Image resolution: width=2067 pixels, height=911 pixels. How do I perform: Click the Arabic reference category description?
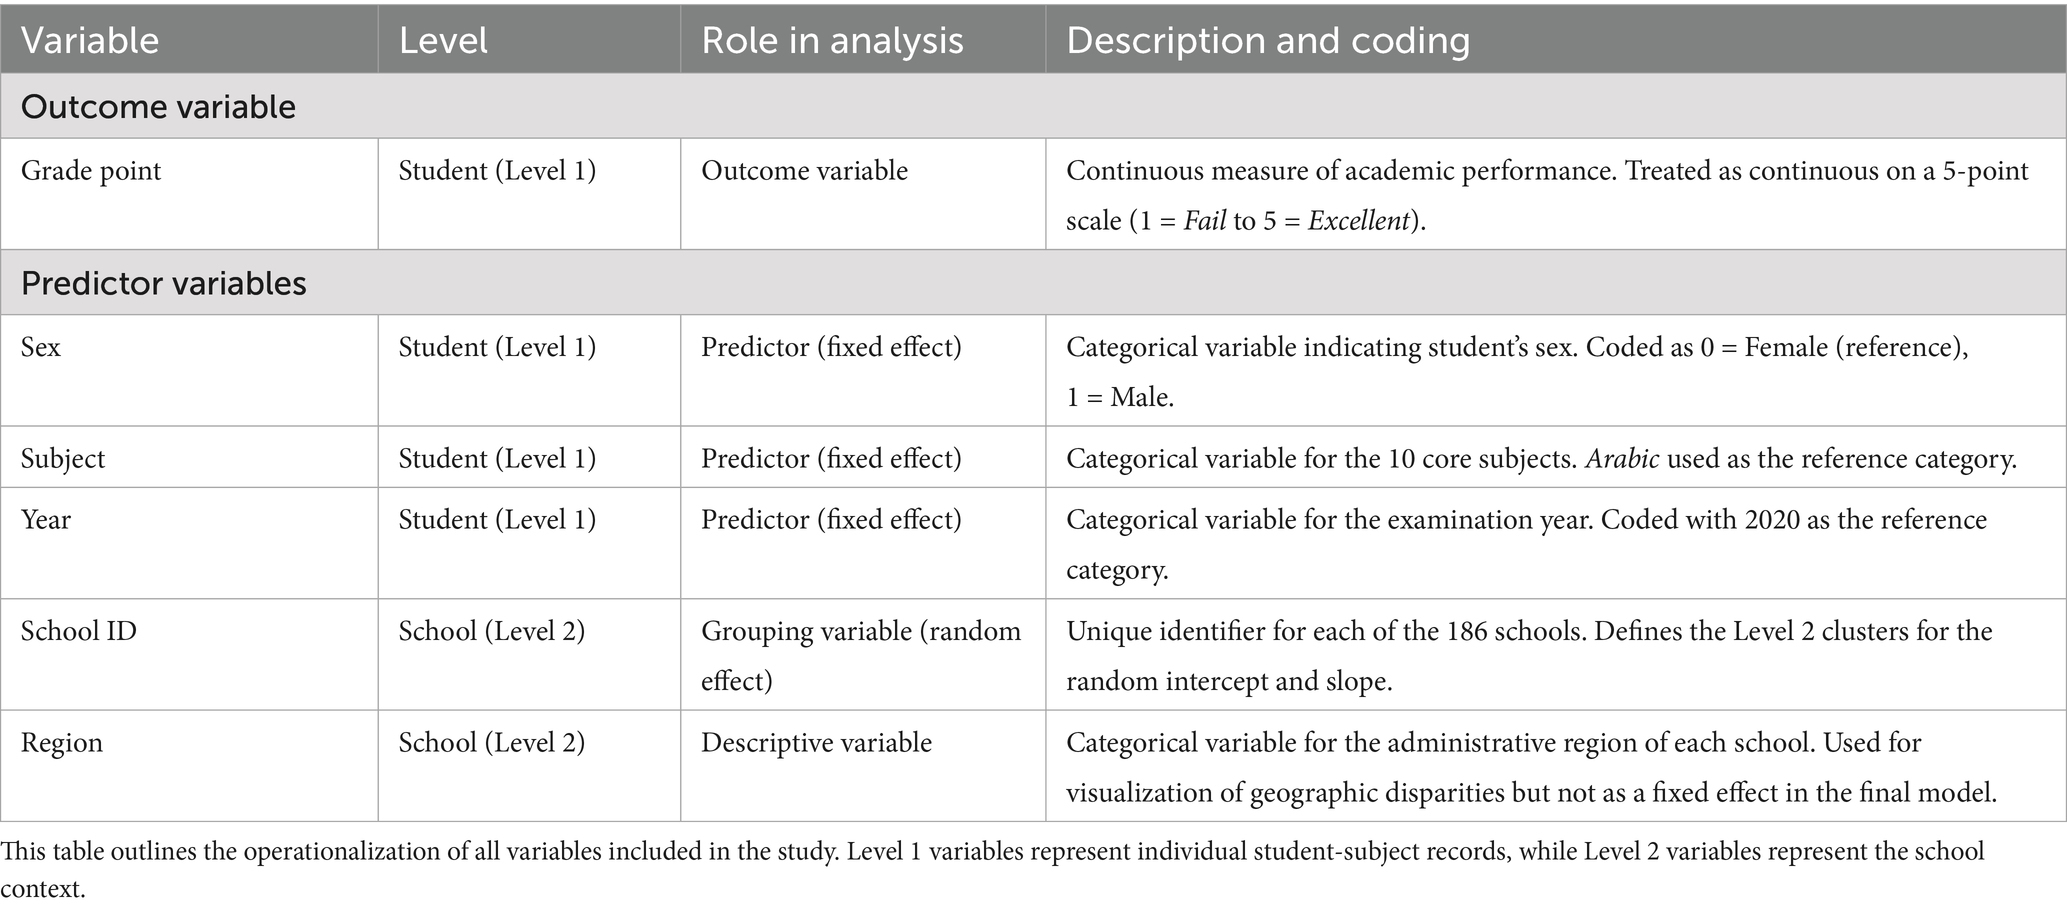coord(1541,458)
